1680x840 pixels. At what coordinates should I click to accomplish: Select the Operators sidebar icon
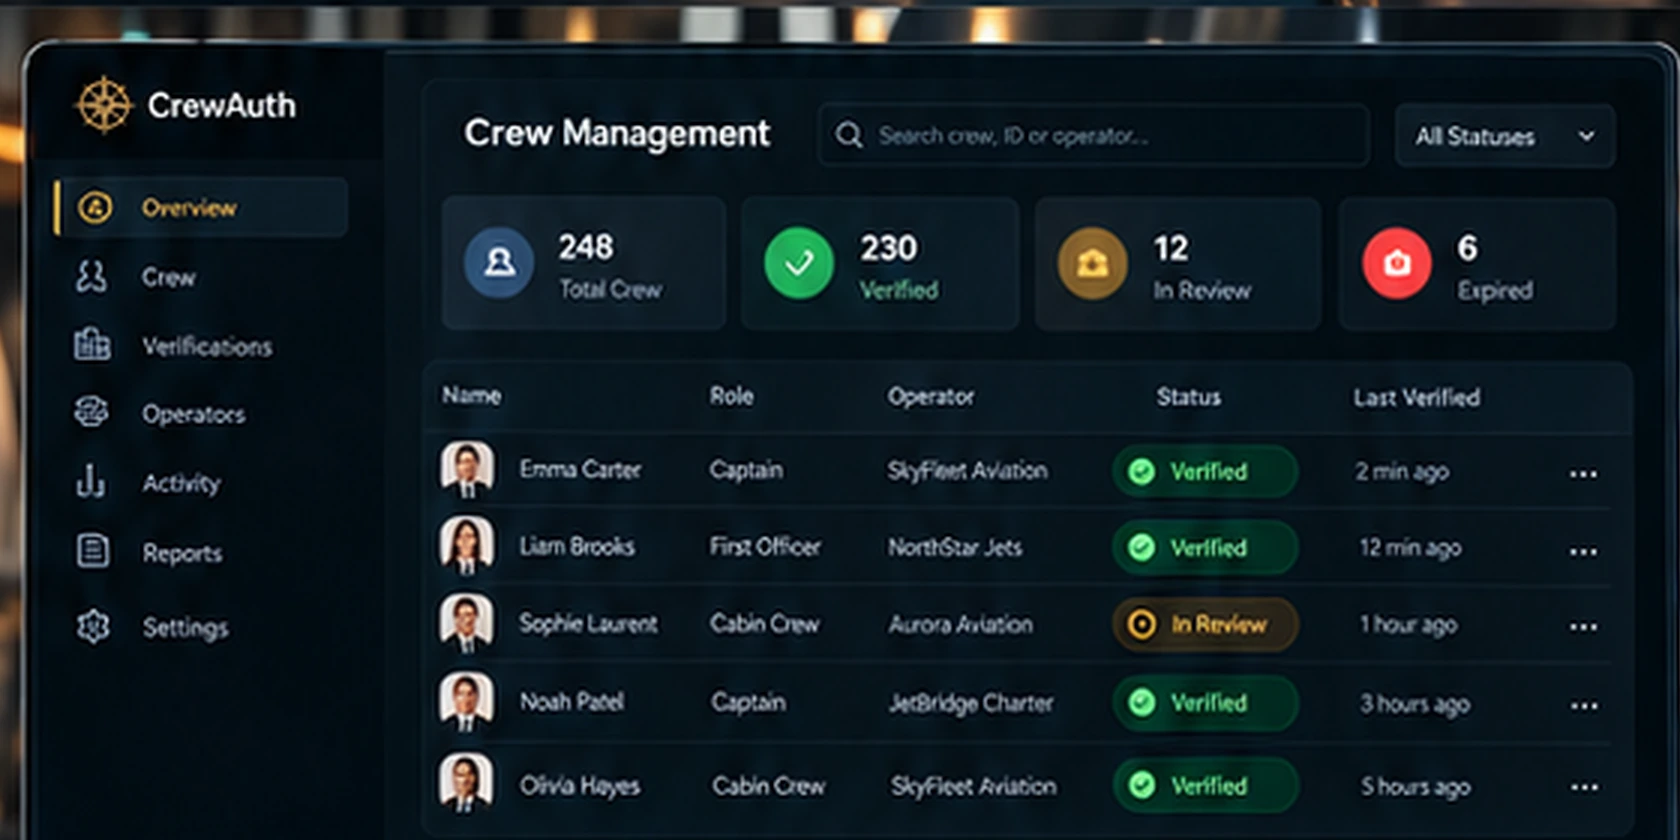92,413
